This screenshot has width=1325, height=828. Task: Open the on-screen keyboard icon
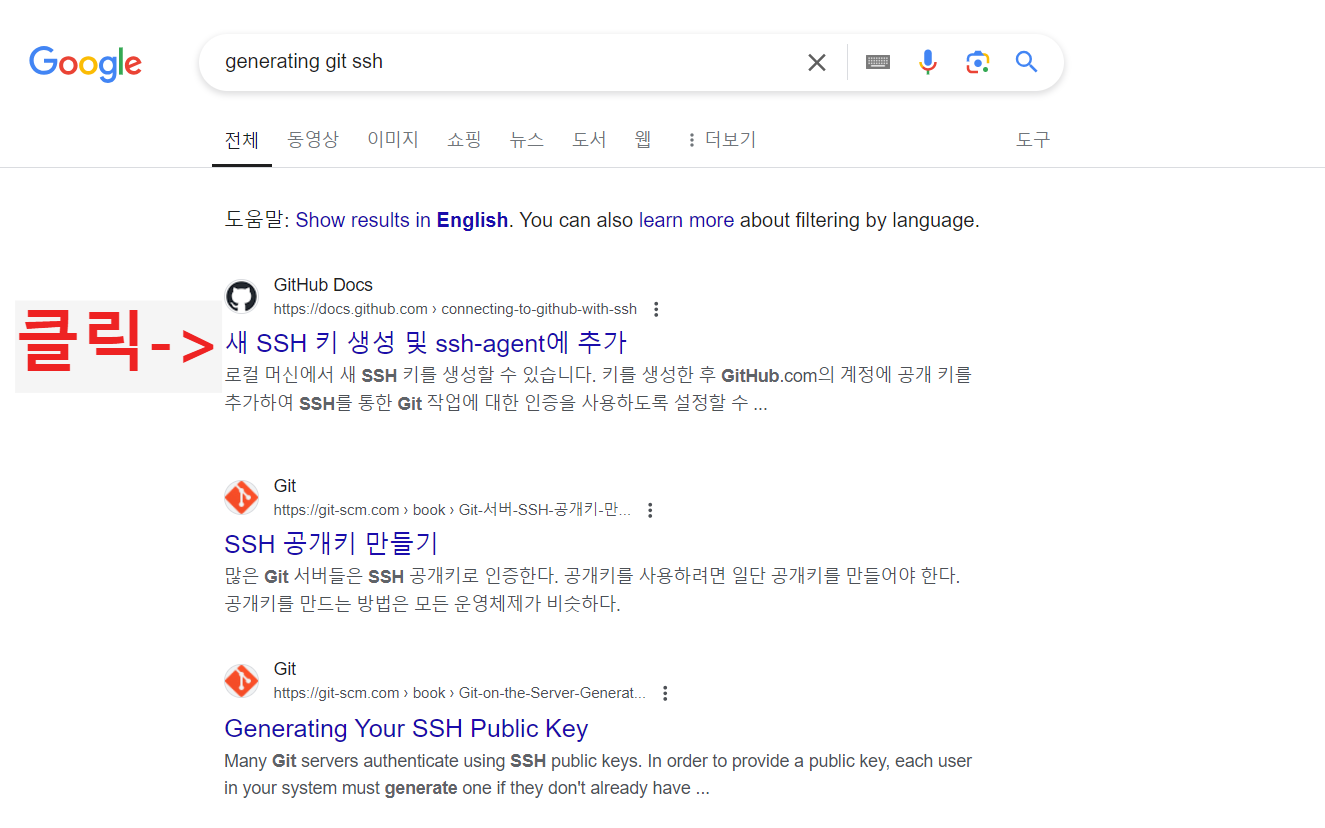(x=878, y=62)
